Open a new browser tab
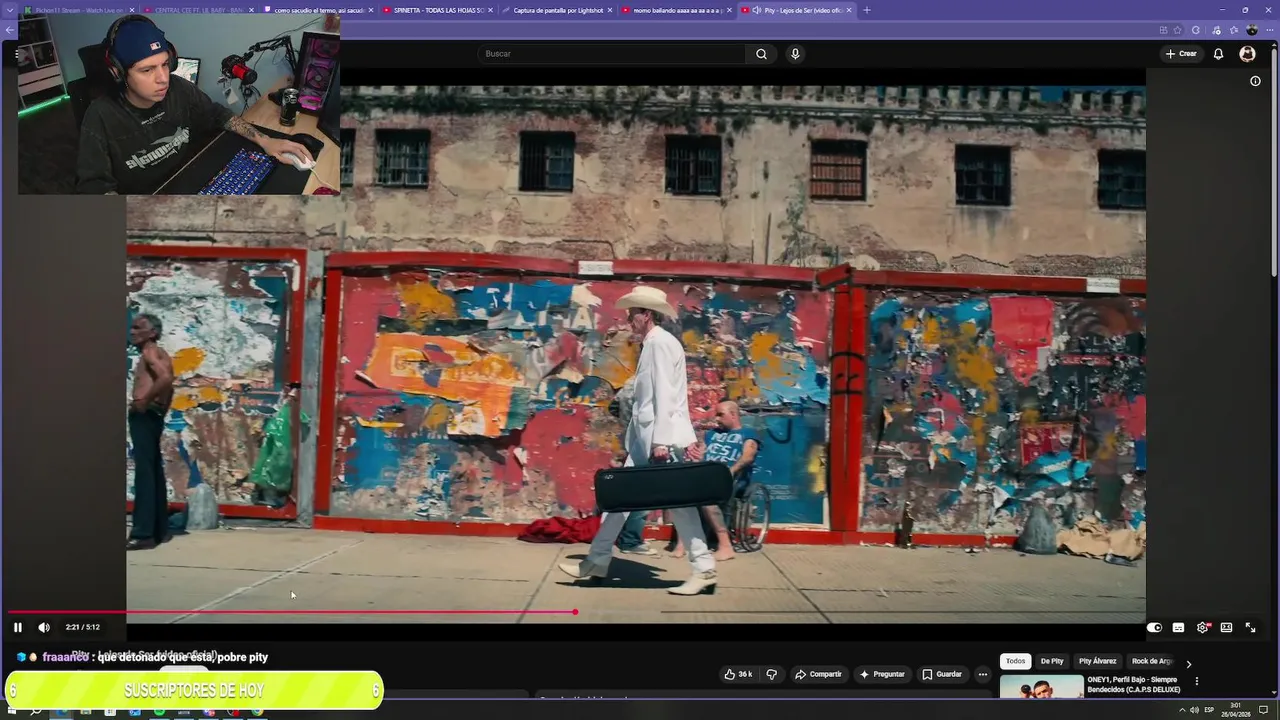Viewport: 1280px width, 720px height. (866, 10)
